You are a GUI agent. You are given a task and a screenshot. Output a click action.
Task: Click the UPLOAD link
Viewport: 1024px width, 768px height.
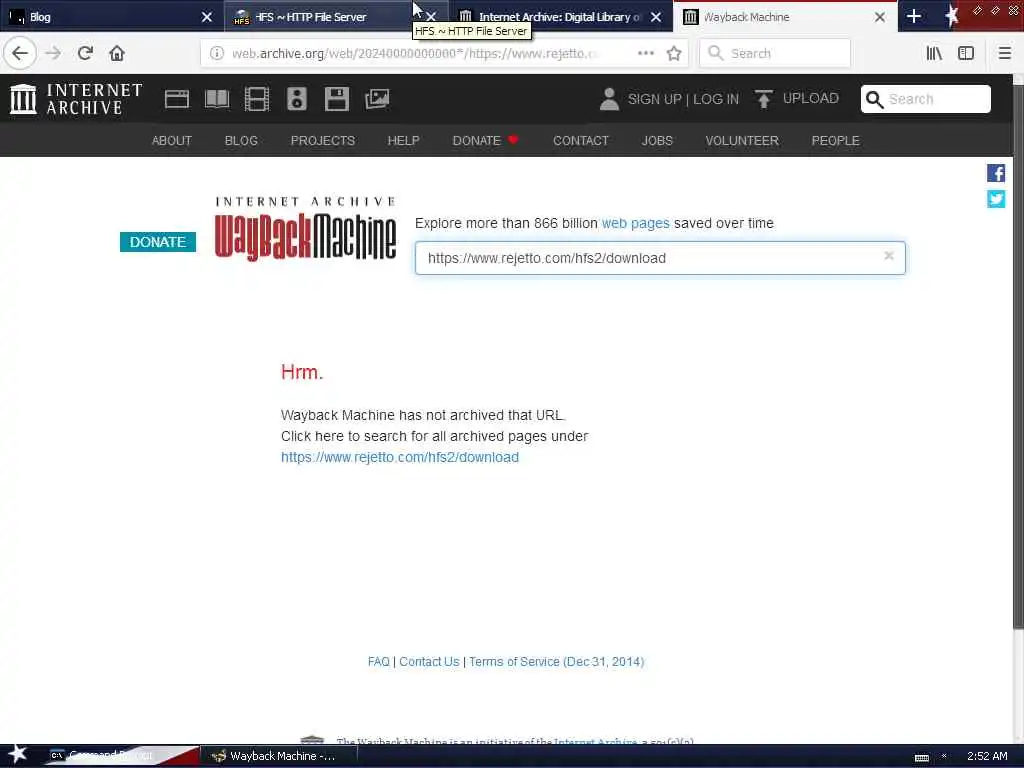[x=810, y=99]
